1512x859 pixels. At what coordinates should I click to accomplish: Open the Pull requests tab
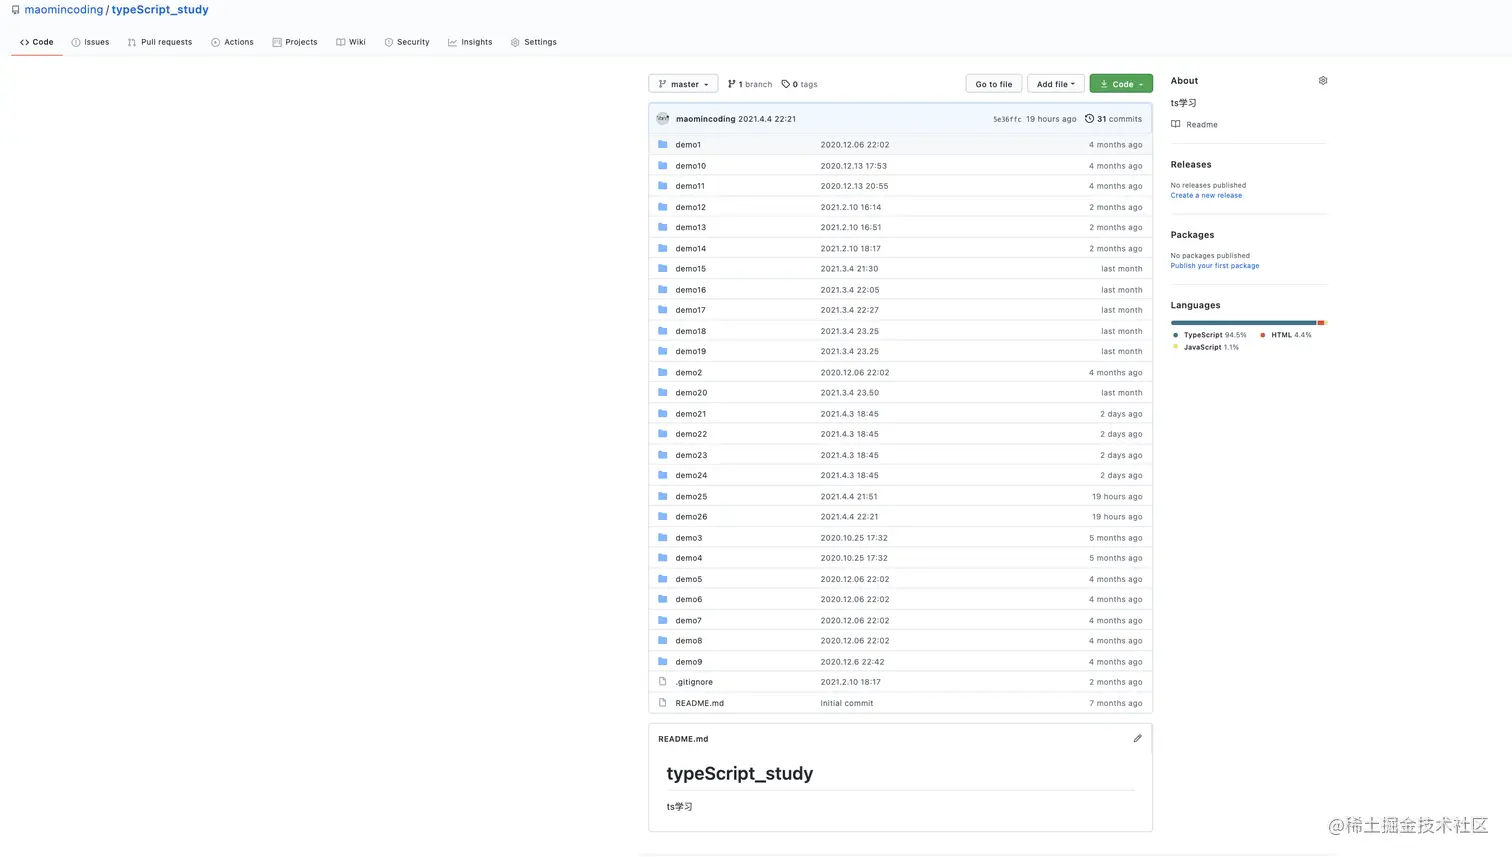pos(160,42)
